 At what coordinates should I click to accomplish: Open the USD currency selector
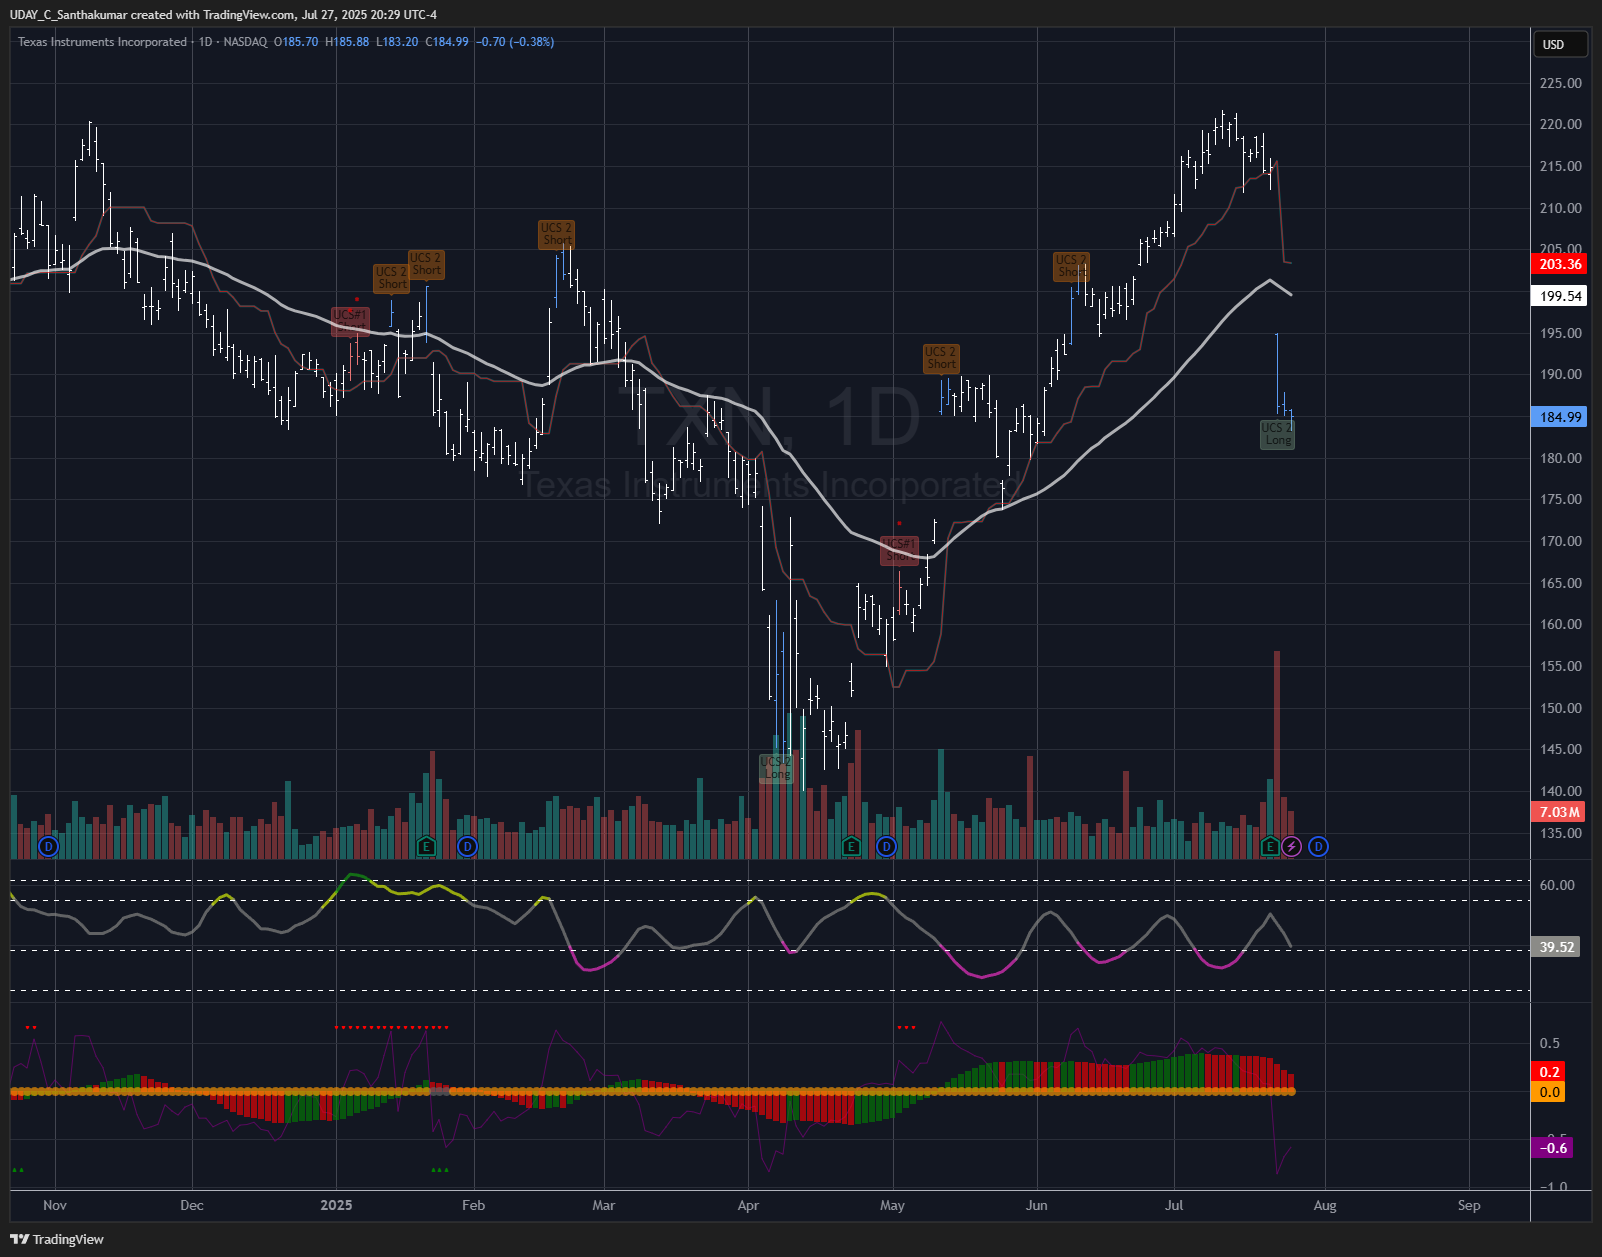1560,44
